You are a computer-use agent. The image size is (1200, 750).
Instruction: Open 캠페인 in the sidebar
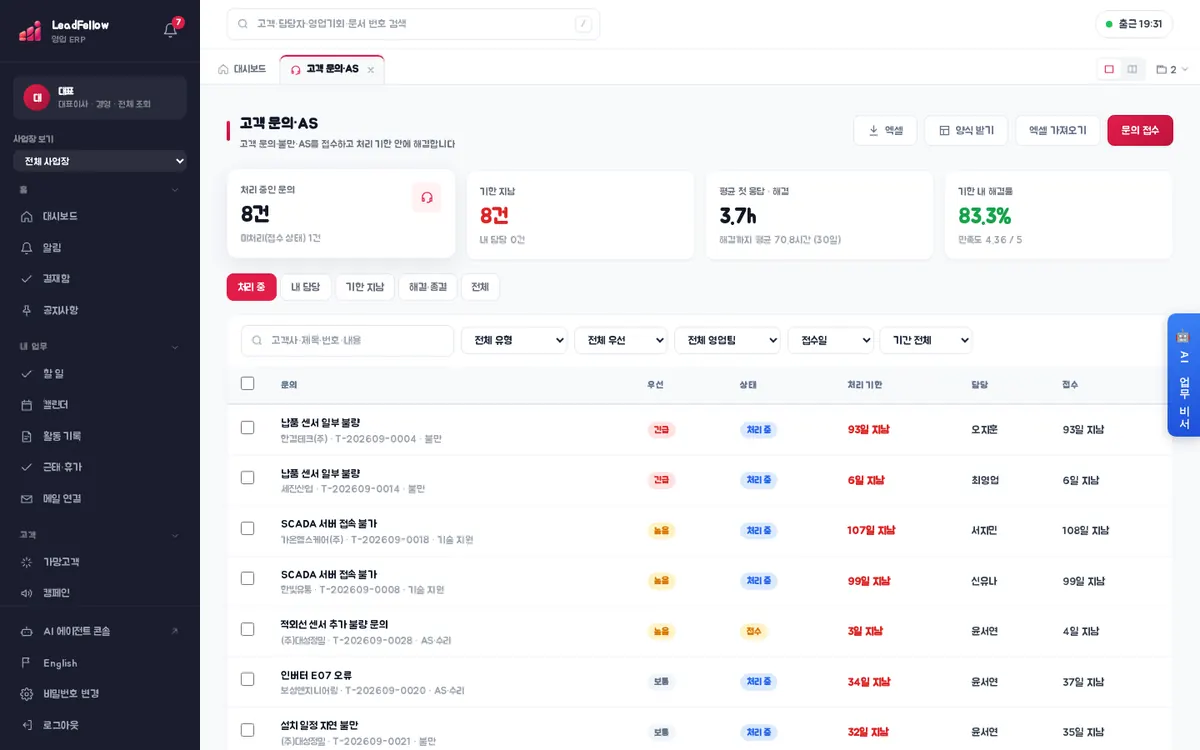[100, 593]
